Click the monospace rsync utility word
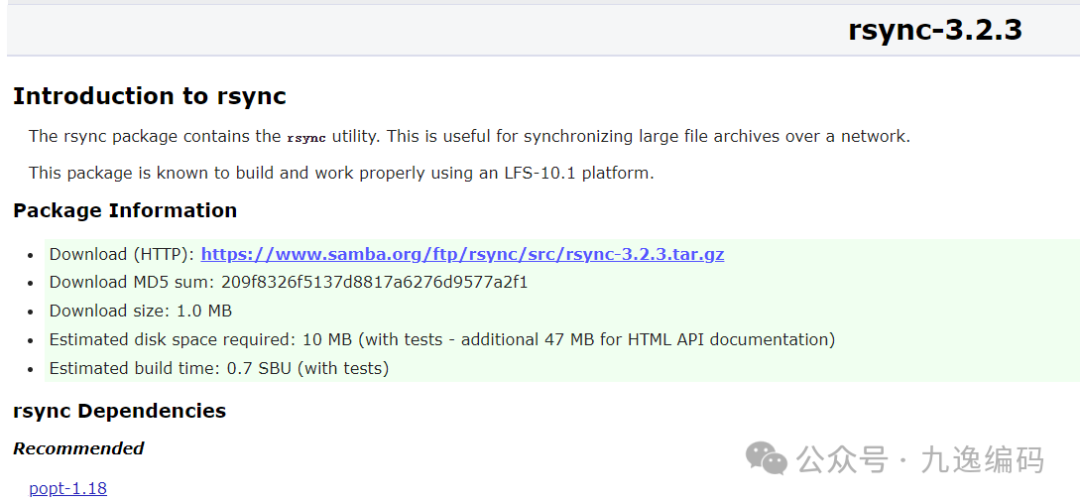Screen dimensions: 1080x503 click(306, 138)
